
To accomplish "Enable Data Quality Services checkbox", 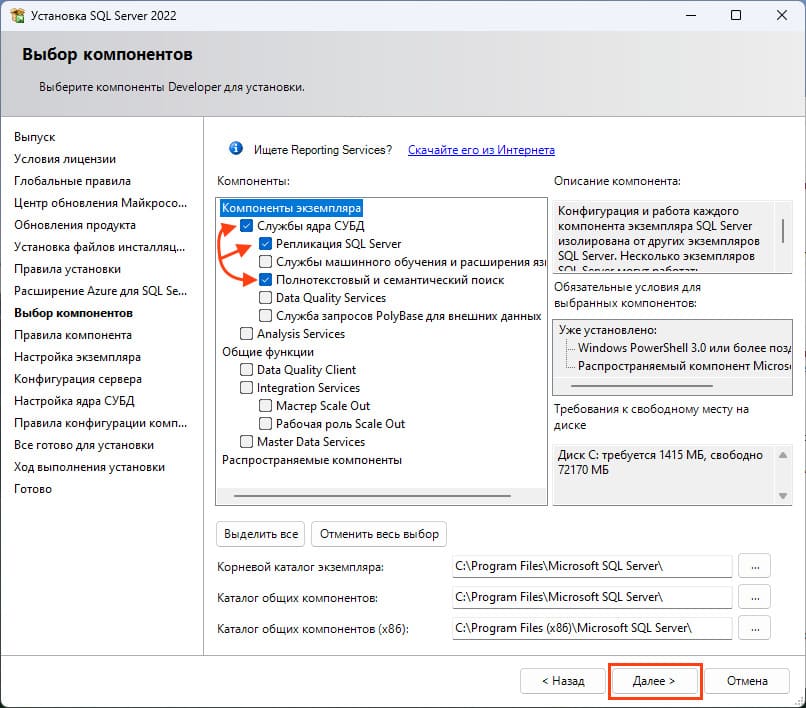I will (265, 298).
